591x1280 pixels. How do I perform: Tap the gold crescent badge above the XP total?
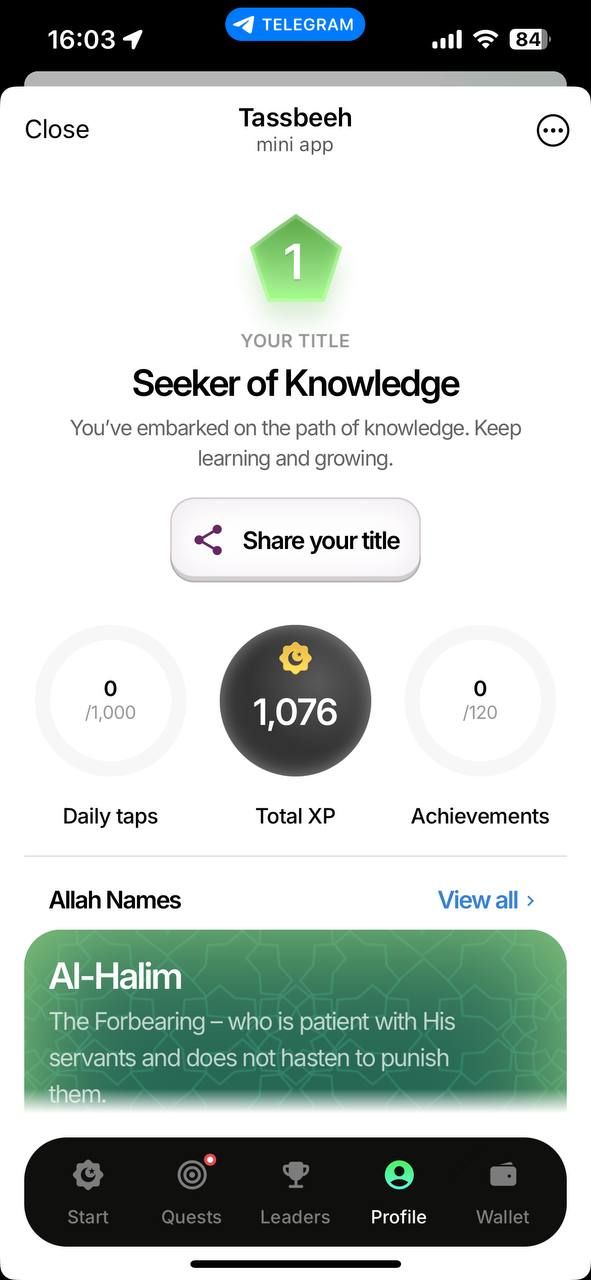(295, 658)
